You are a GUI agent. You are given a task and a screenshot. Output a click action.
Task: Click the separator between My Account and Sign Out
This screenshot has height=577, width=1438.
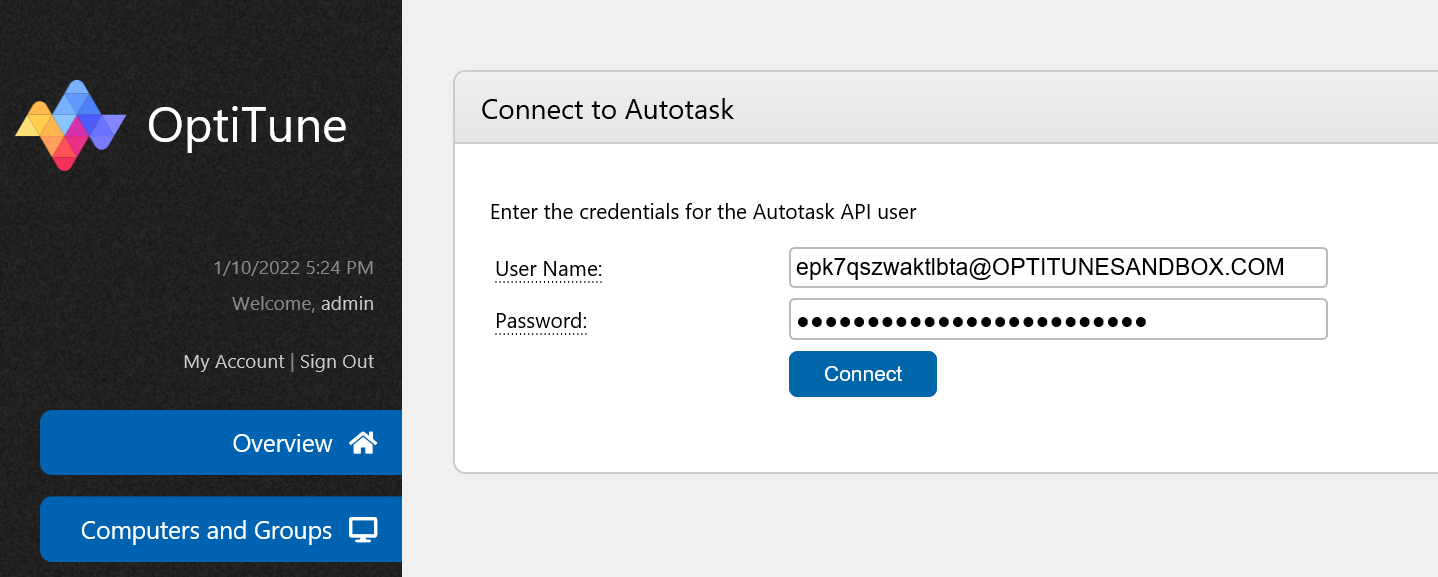[x=292, y=362]
